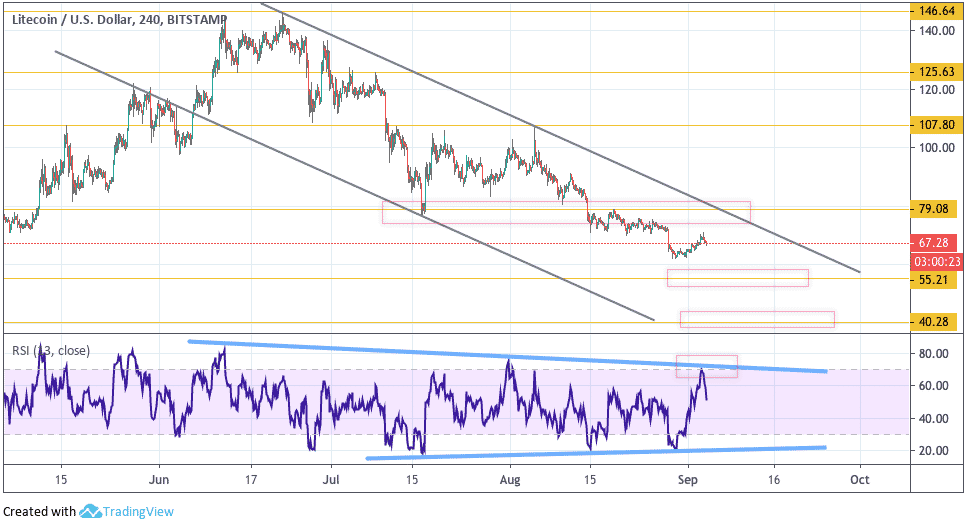The image size is (966, 529).
Task: Click the 20.00 level on RSI scale
Action: tap(933, 451)
